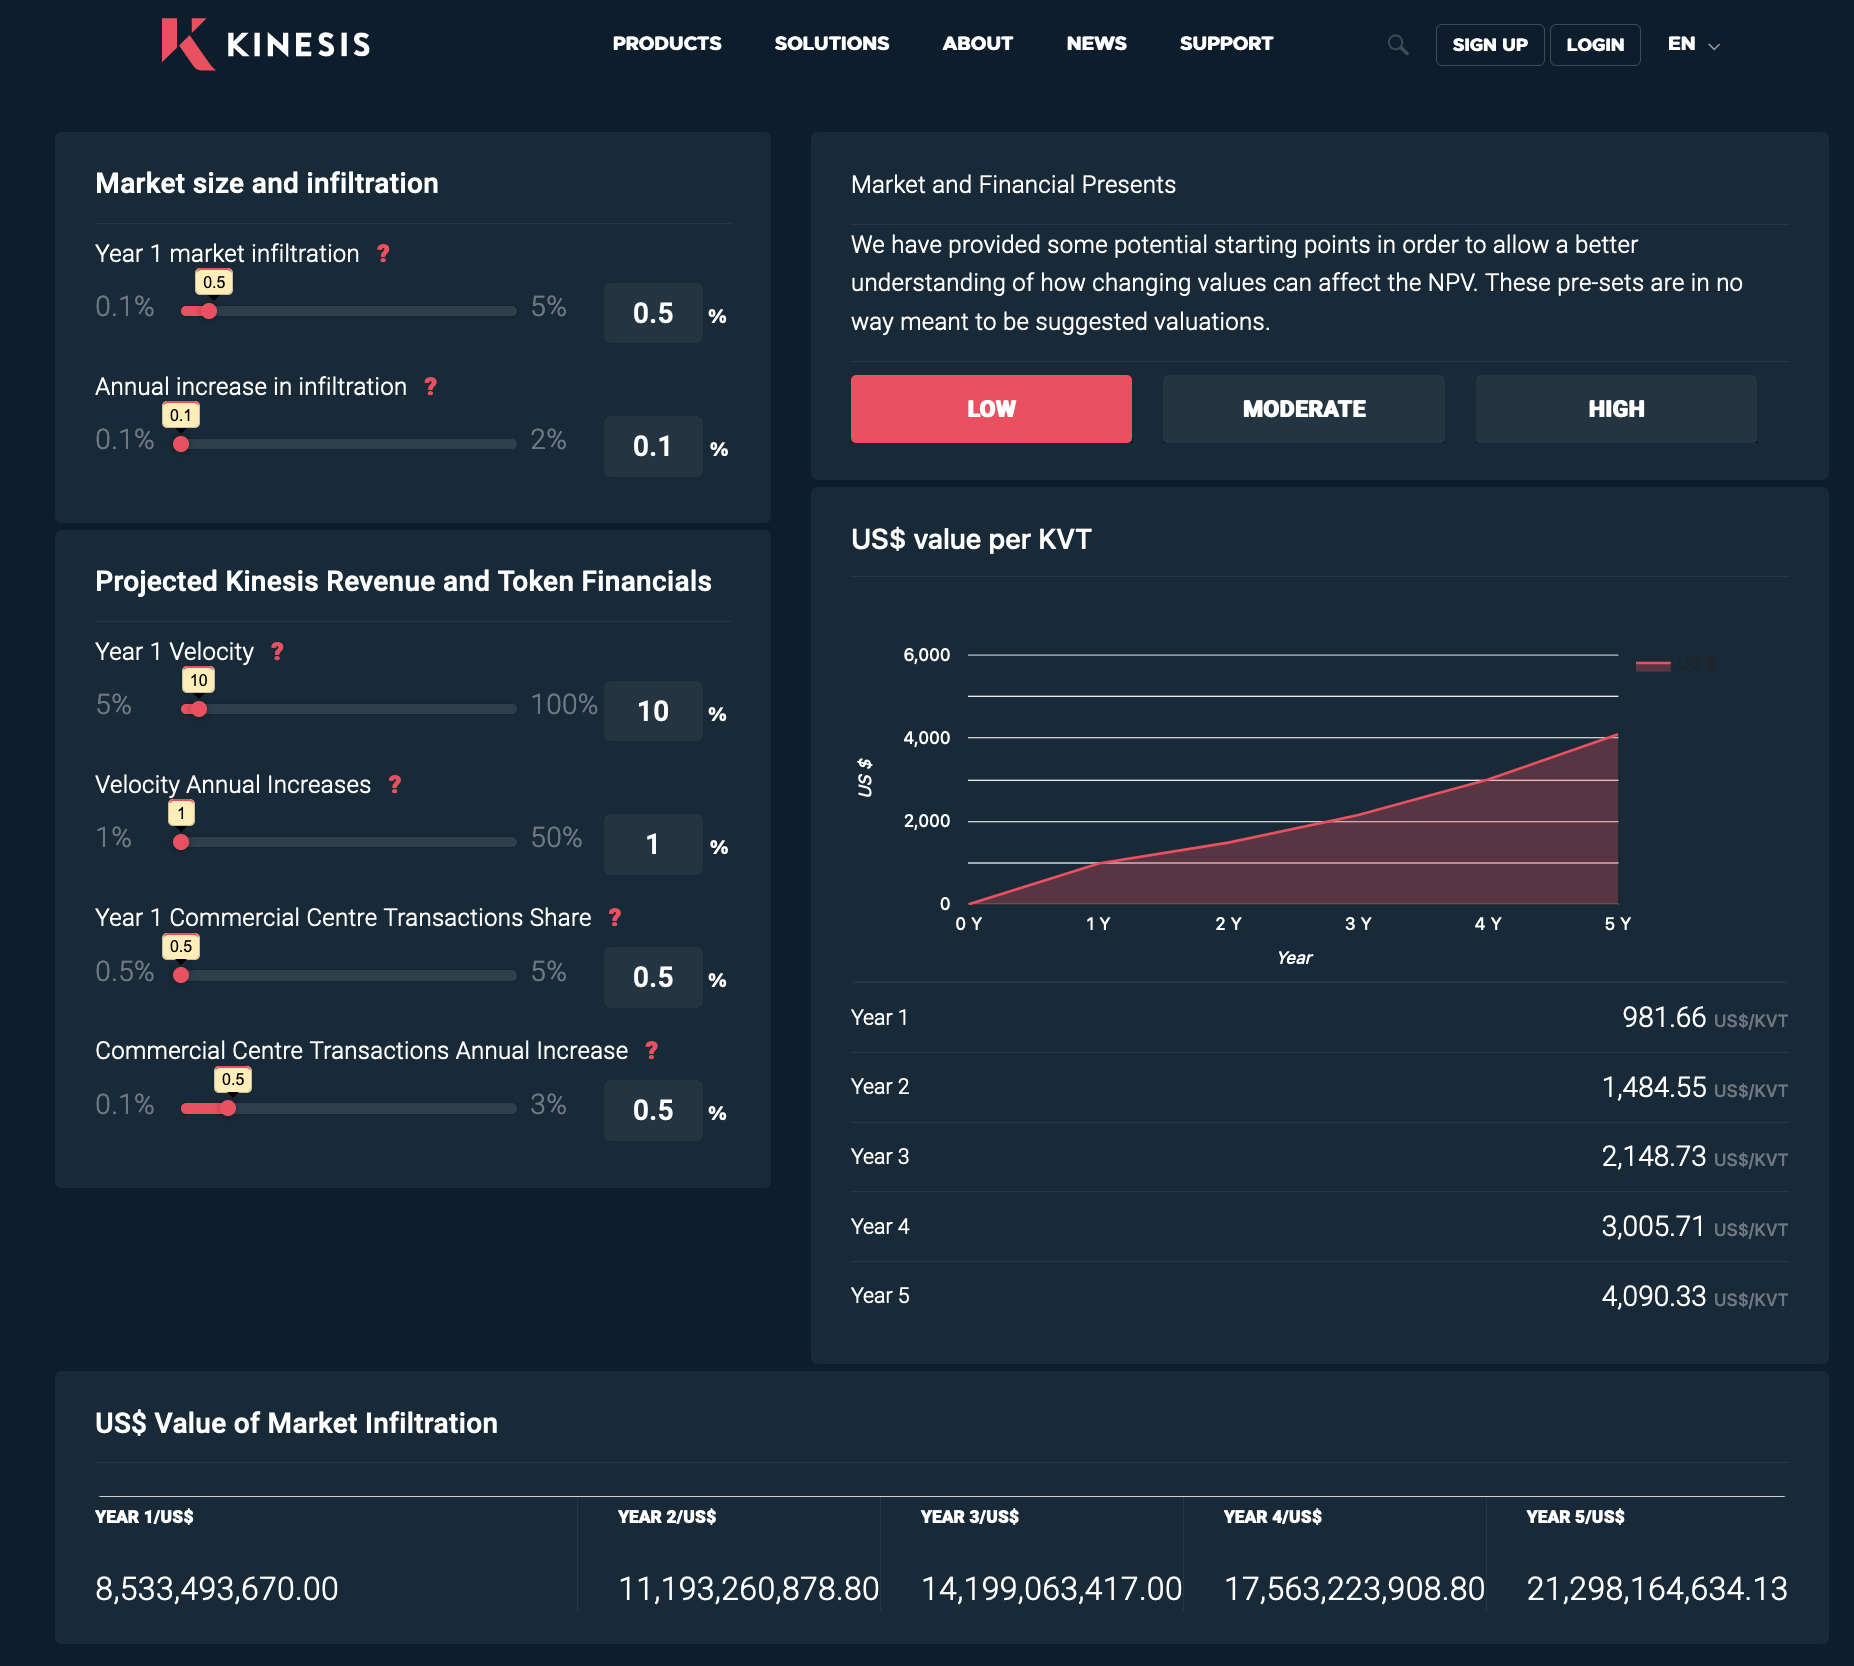
Task: Adjust Annual increase in infiltration slider handle
Action: [x=181, y=444]
